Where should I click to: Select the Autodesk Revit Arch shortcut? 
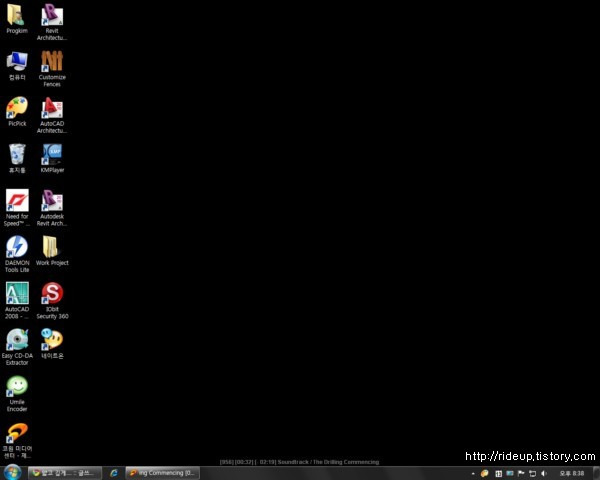point(52,207)
